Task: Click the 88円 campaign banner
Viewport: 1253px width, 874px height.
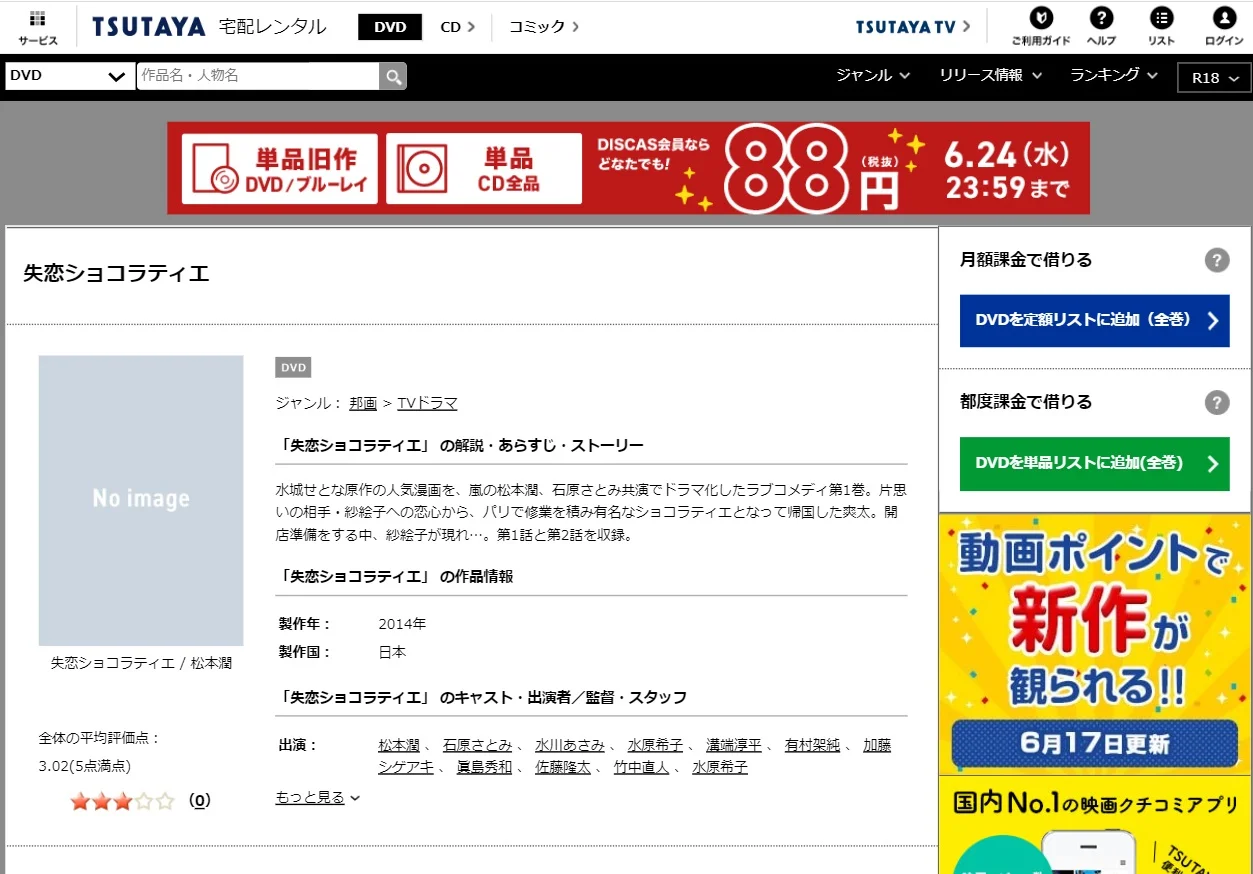Action: [628, 168]
